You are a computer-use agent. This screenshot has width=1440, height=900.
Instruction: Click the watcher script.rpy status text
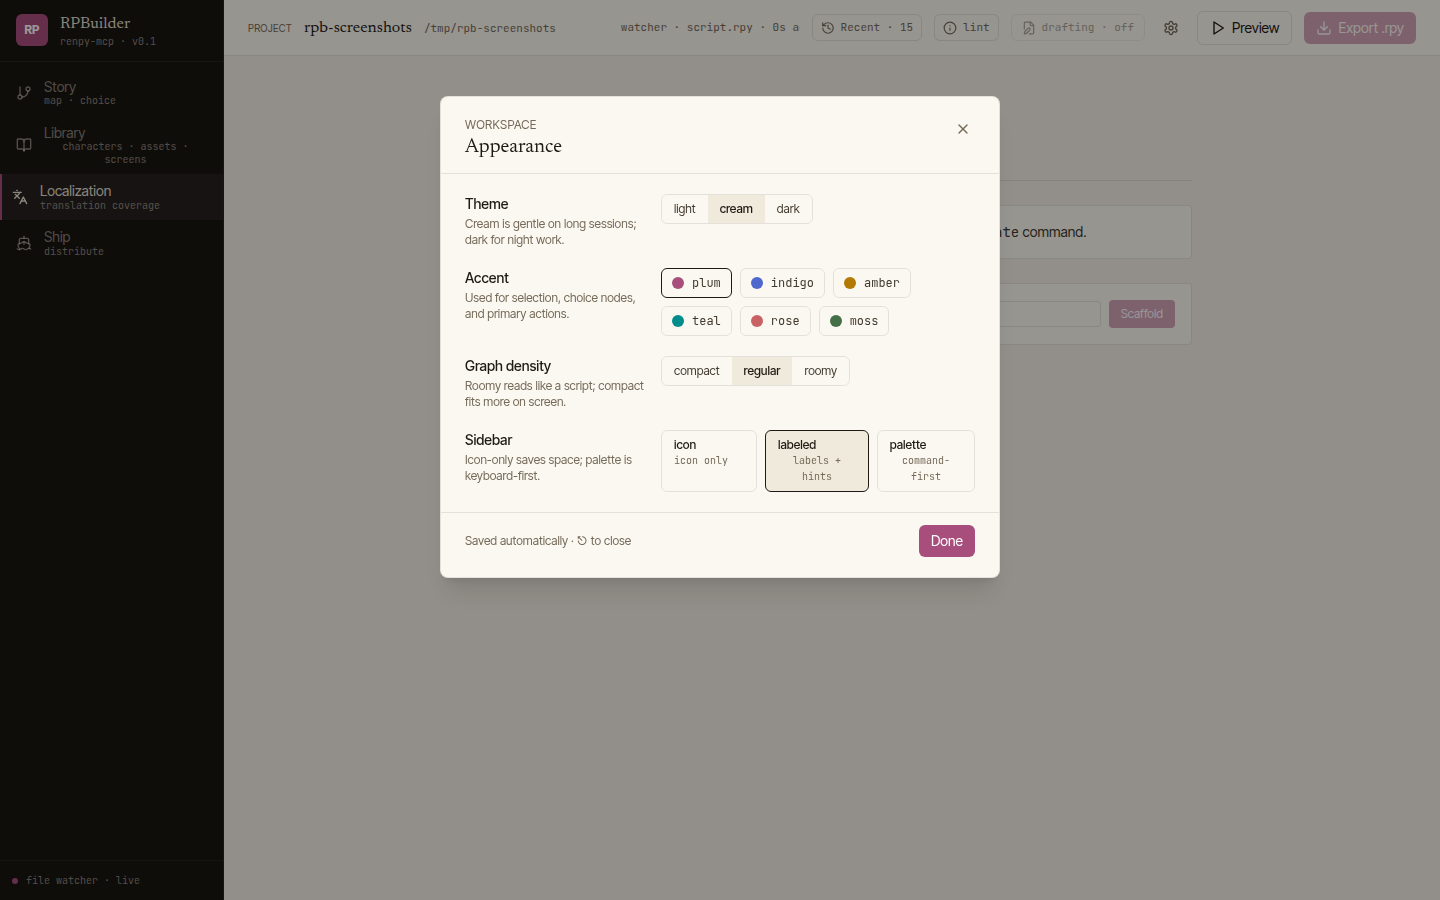(x=709, y=28)
